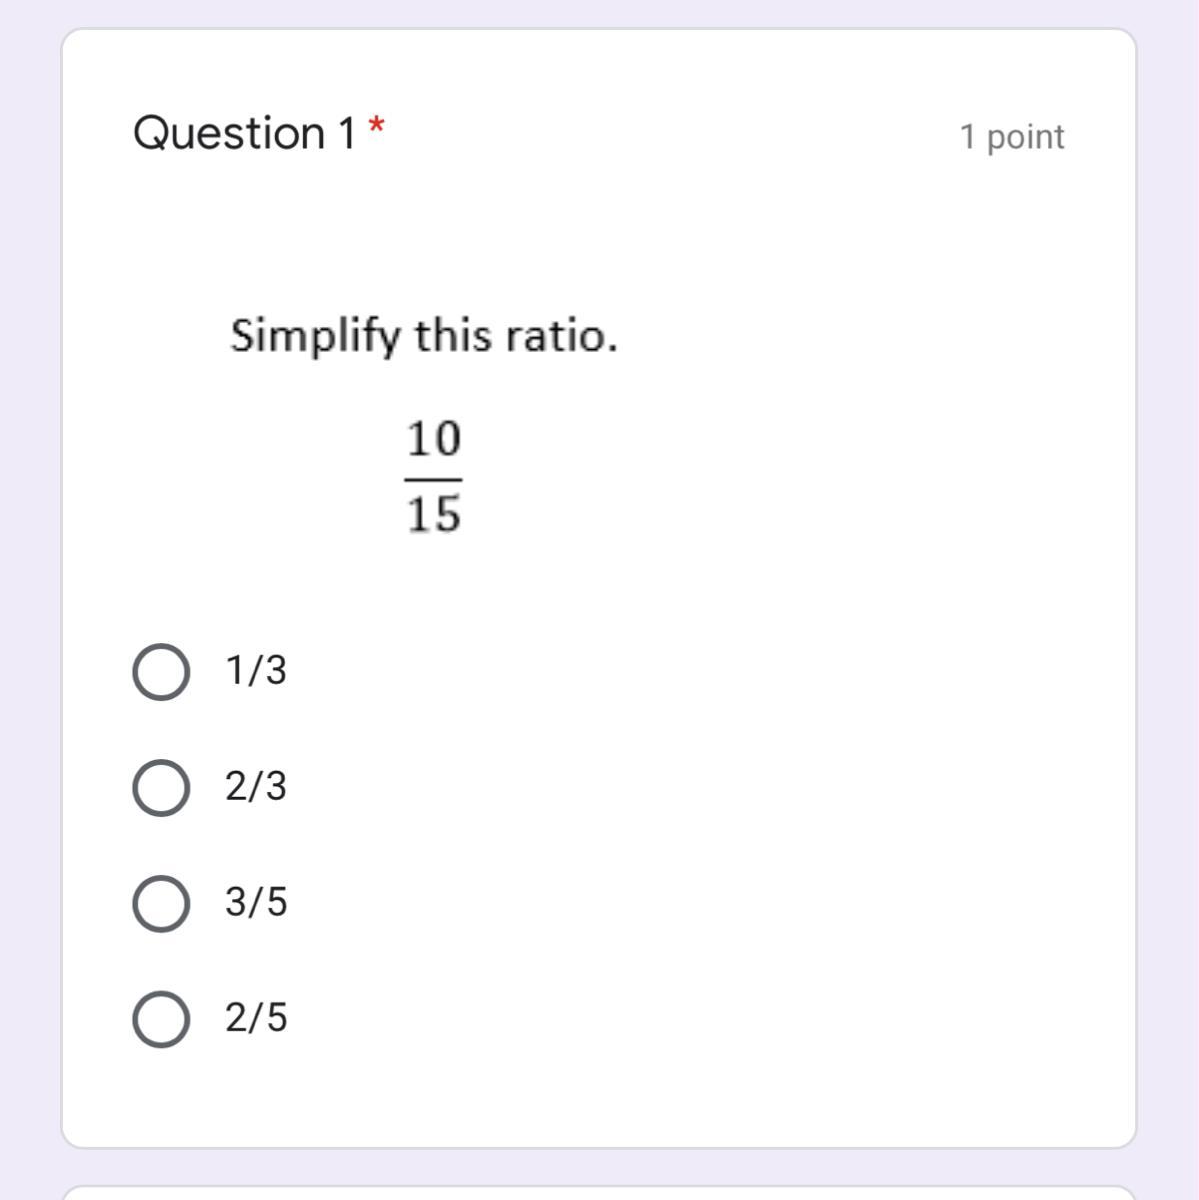Click the "1 point" score label
The width and height of the screenshot is (1199, 1200).
[x=1012, y=137]
